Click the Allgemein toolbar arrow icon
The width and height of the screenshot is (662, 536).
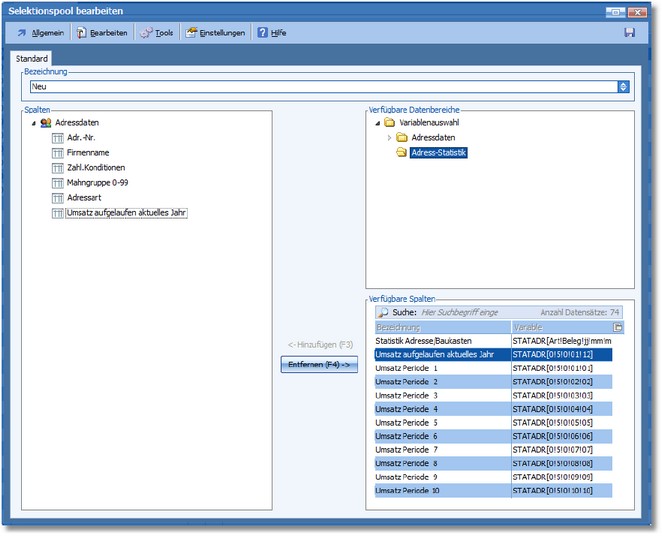tap(22, 33)
